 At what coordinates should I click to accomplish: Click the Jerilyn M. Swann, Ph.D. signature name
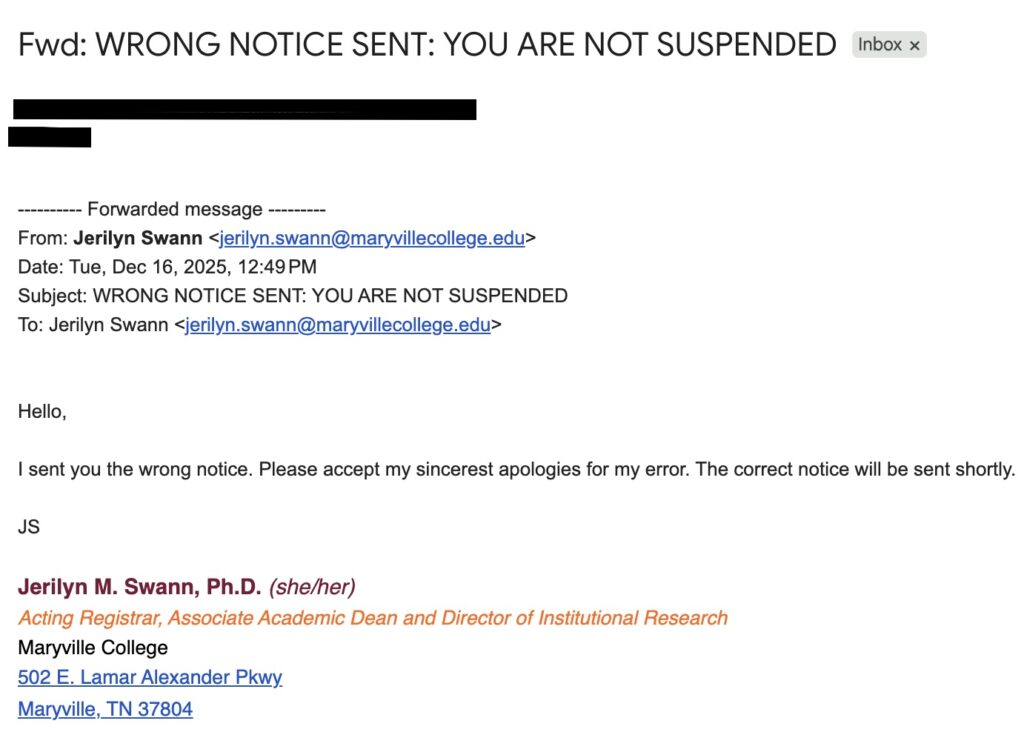tap(139, 587)
